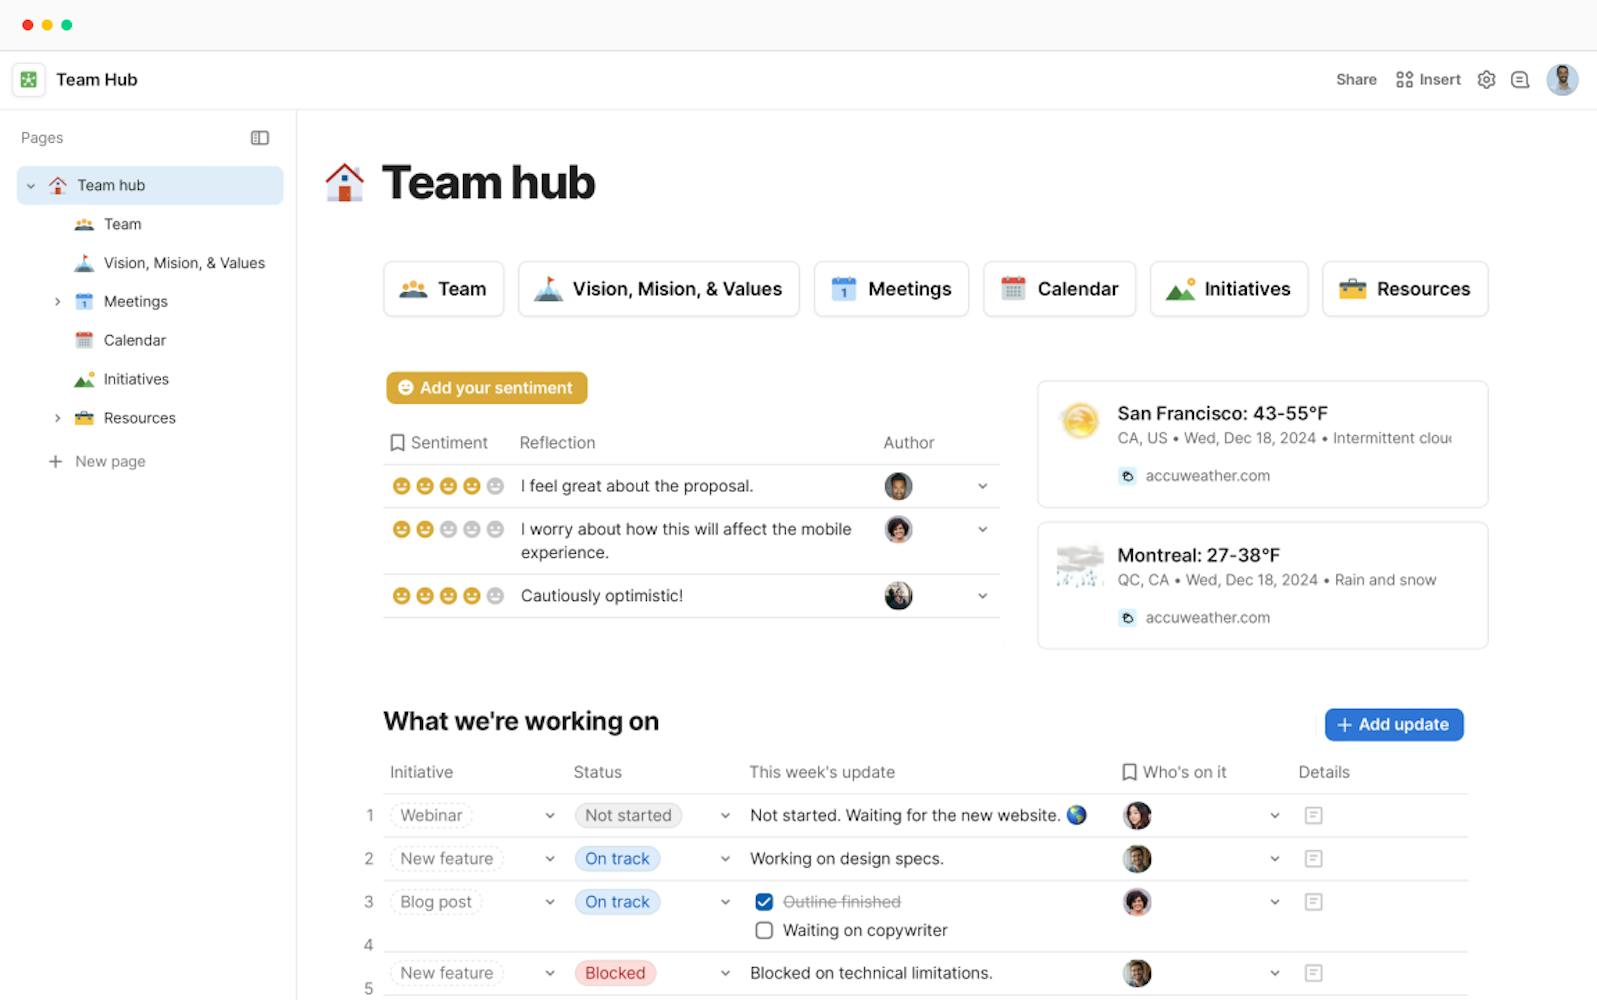Check the Waiting on copywriter checkbox
The image size is (1597, 1000).
(764, 930)
